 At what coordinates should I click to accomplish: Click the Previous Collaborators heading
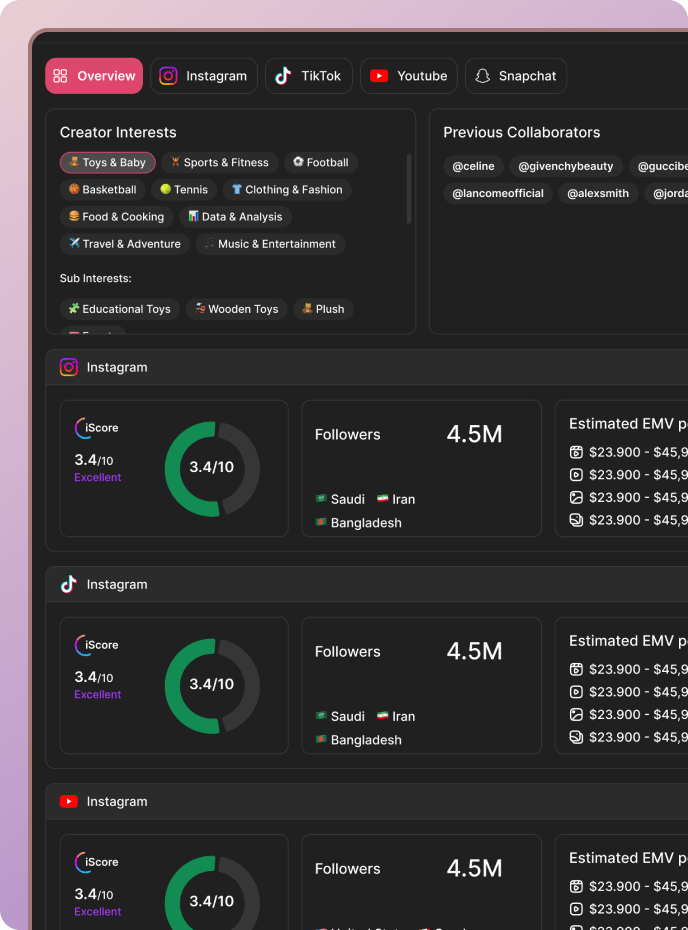[x=522, y=132]
